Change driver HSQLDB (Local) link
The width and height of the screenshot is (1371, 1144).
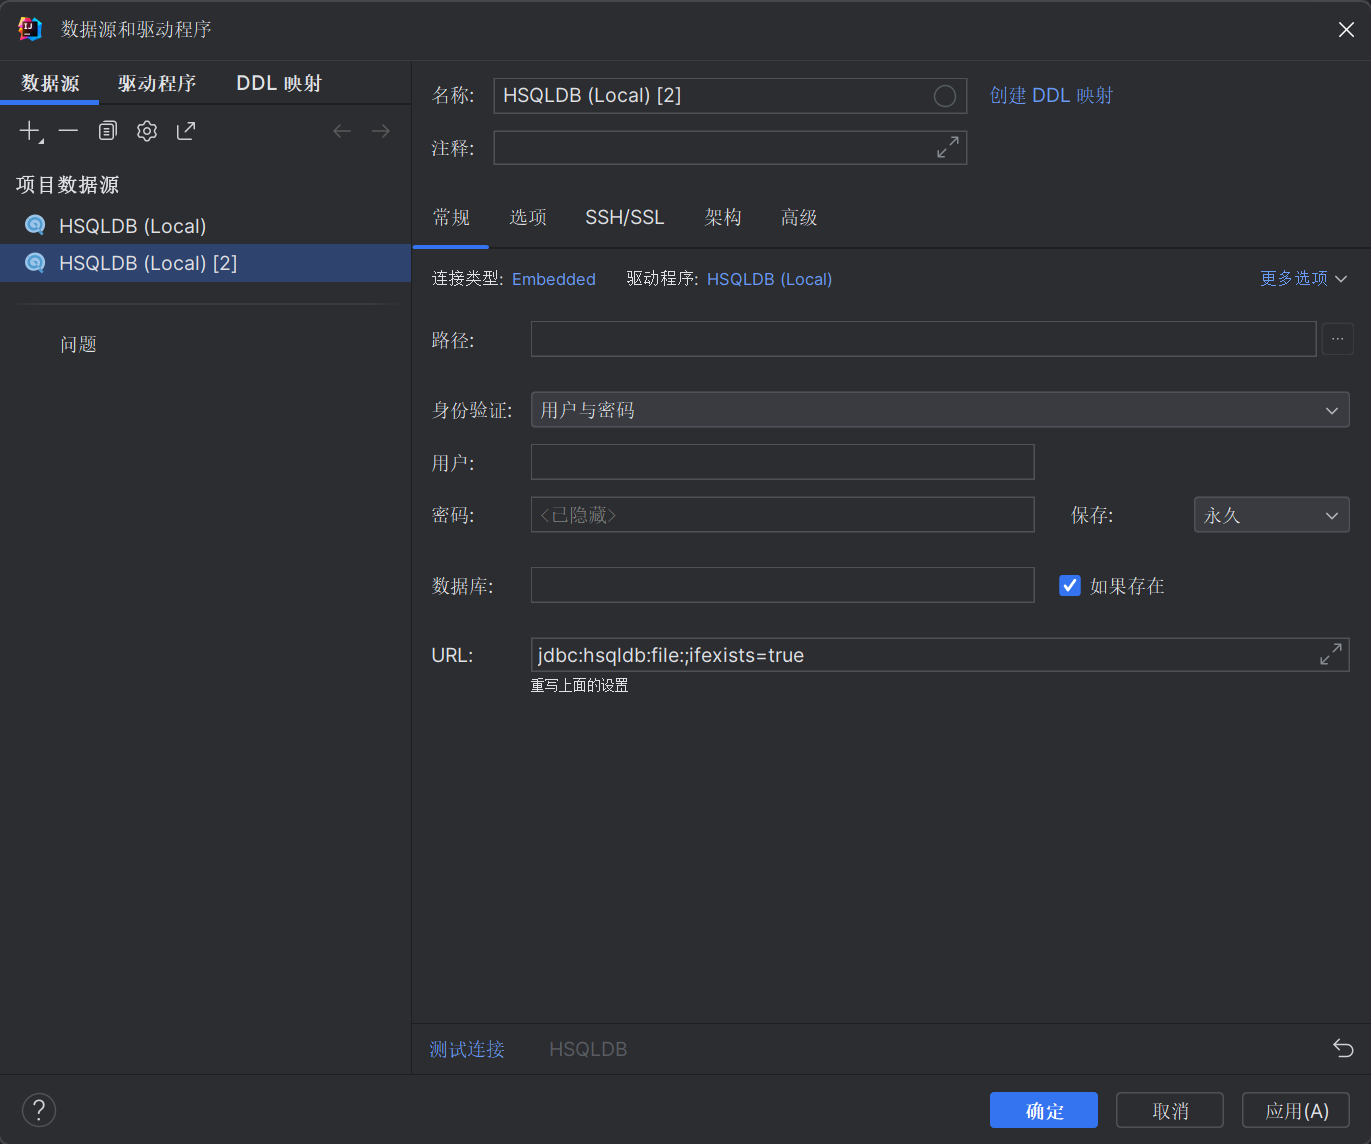(769, 279)
